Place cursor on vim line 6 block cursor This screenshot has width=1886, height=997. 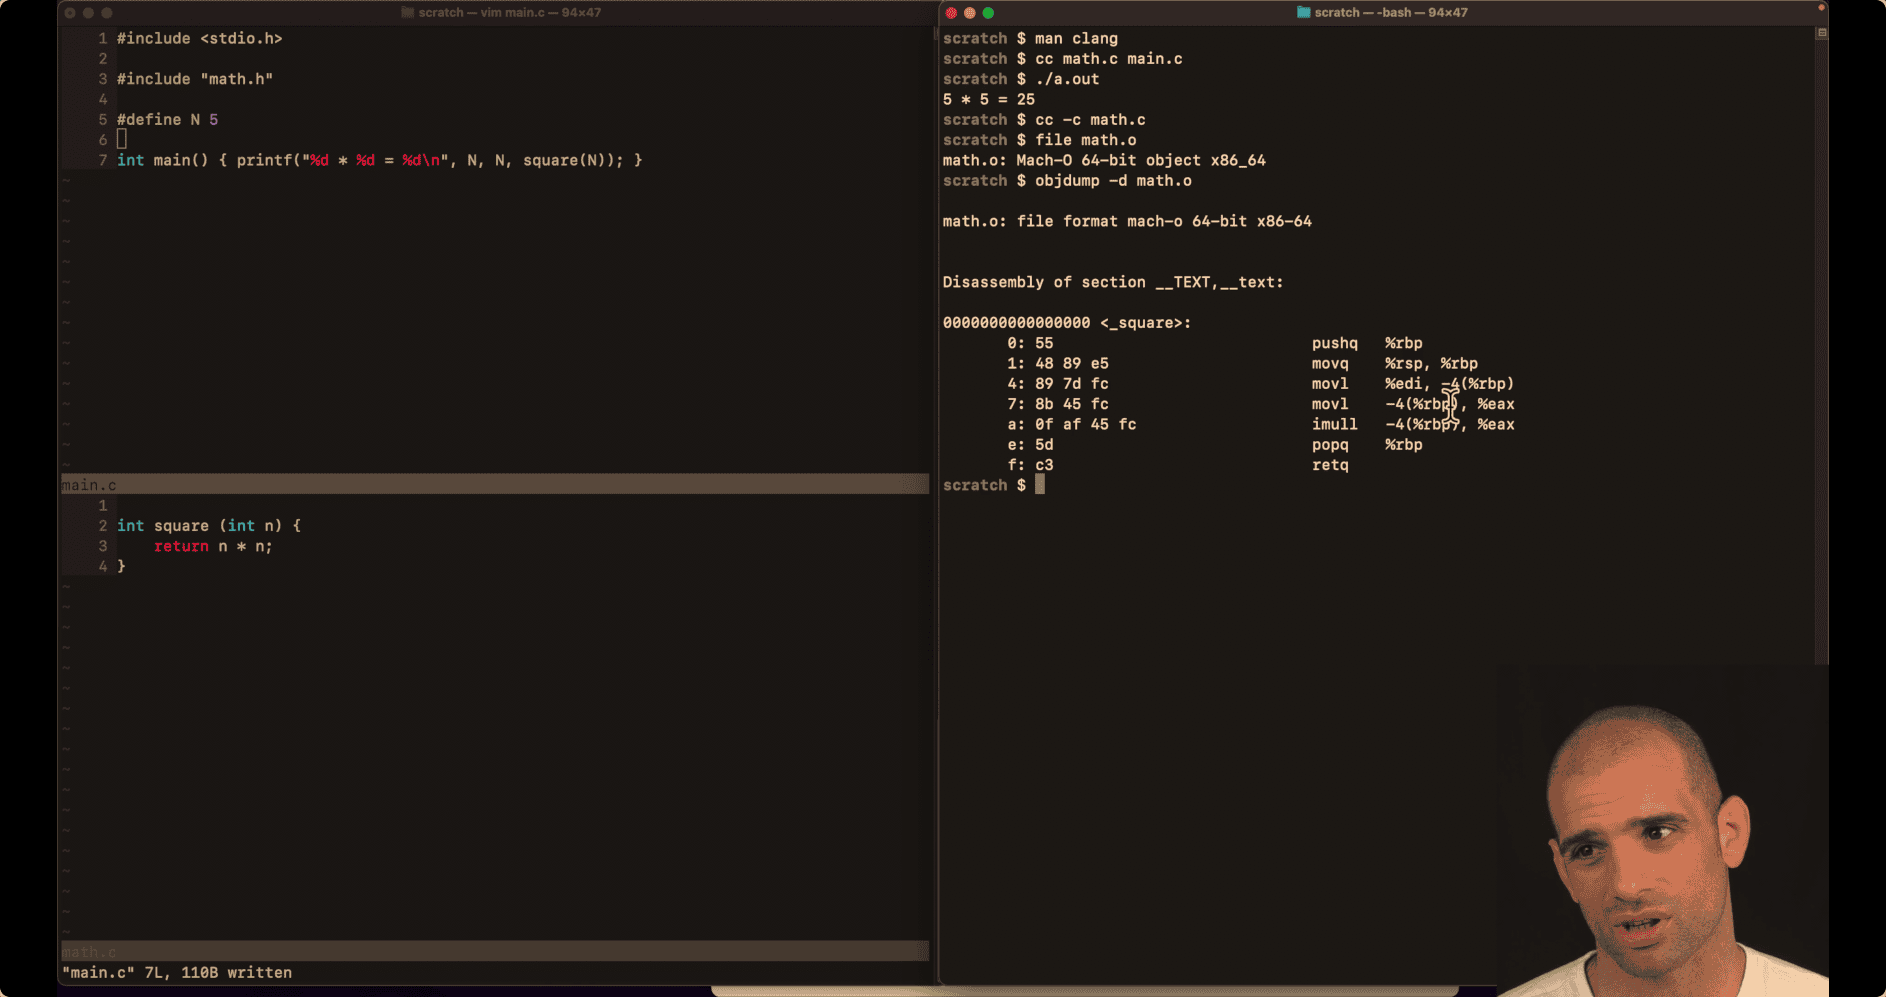coord(122,140)
